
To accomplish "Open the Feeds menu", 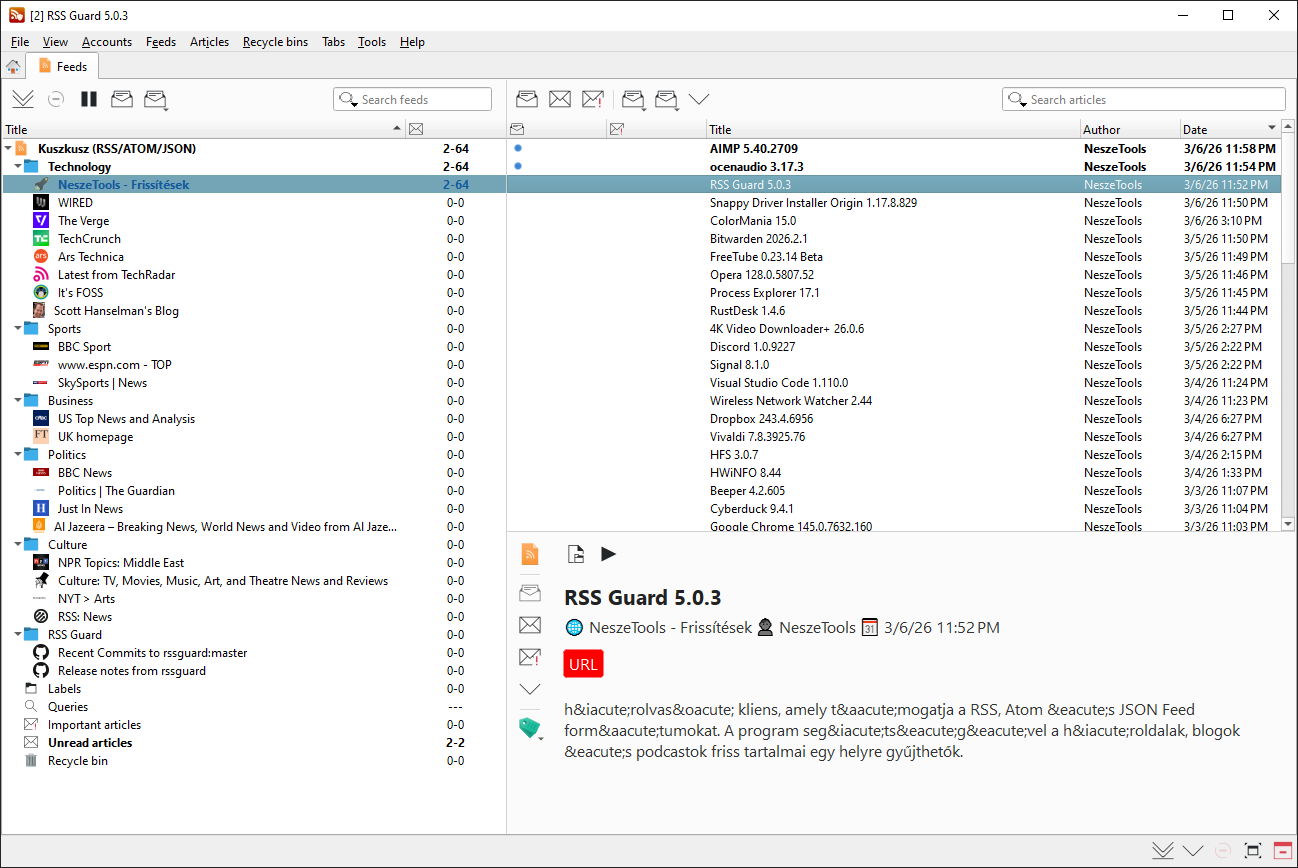I will click(x=161, y=42).
